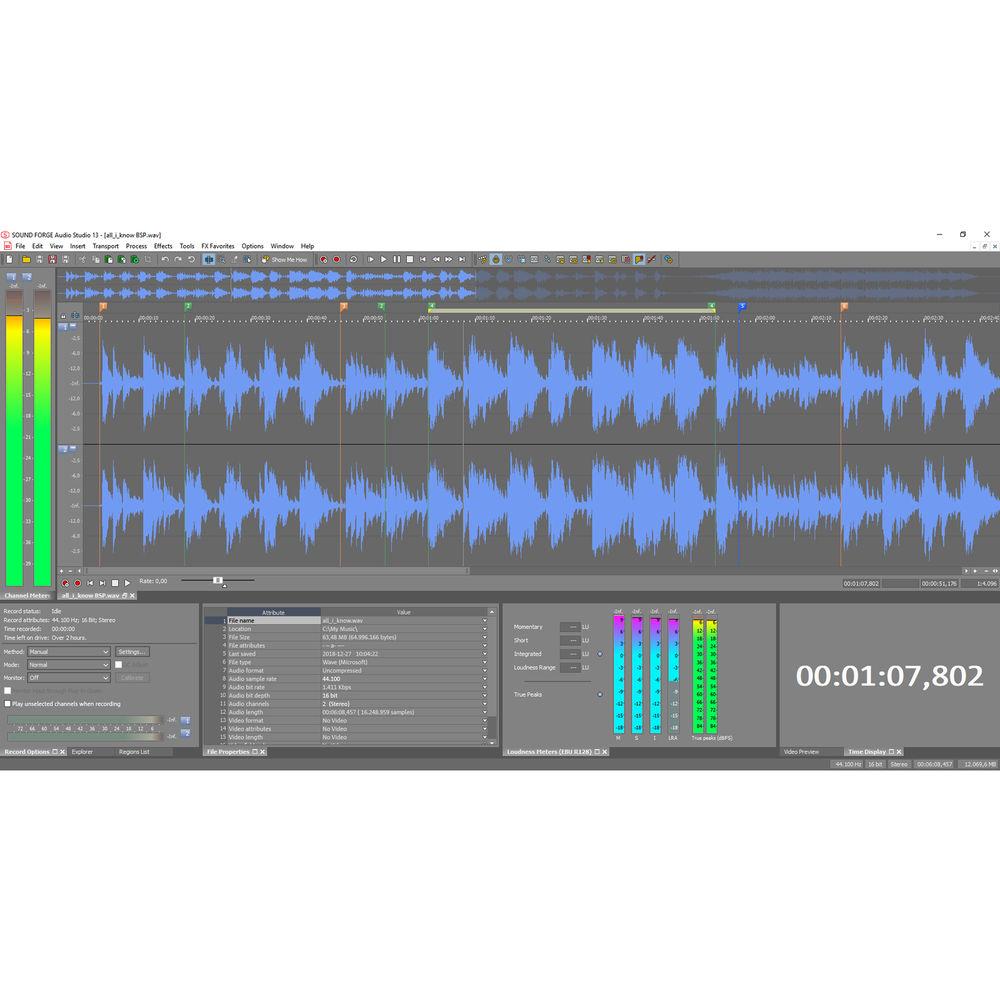Save the project using the Save toolbar icon

coord(39,259)
